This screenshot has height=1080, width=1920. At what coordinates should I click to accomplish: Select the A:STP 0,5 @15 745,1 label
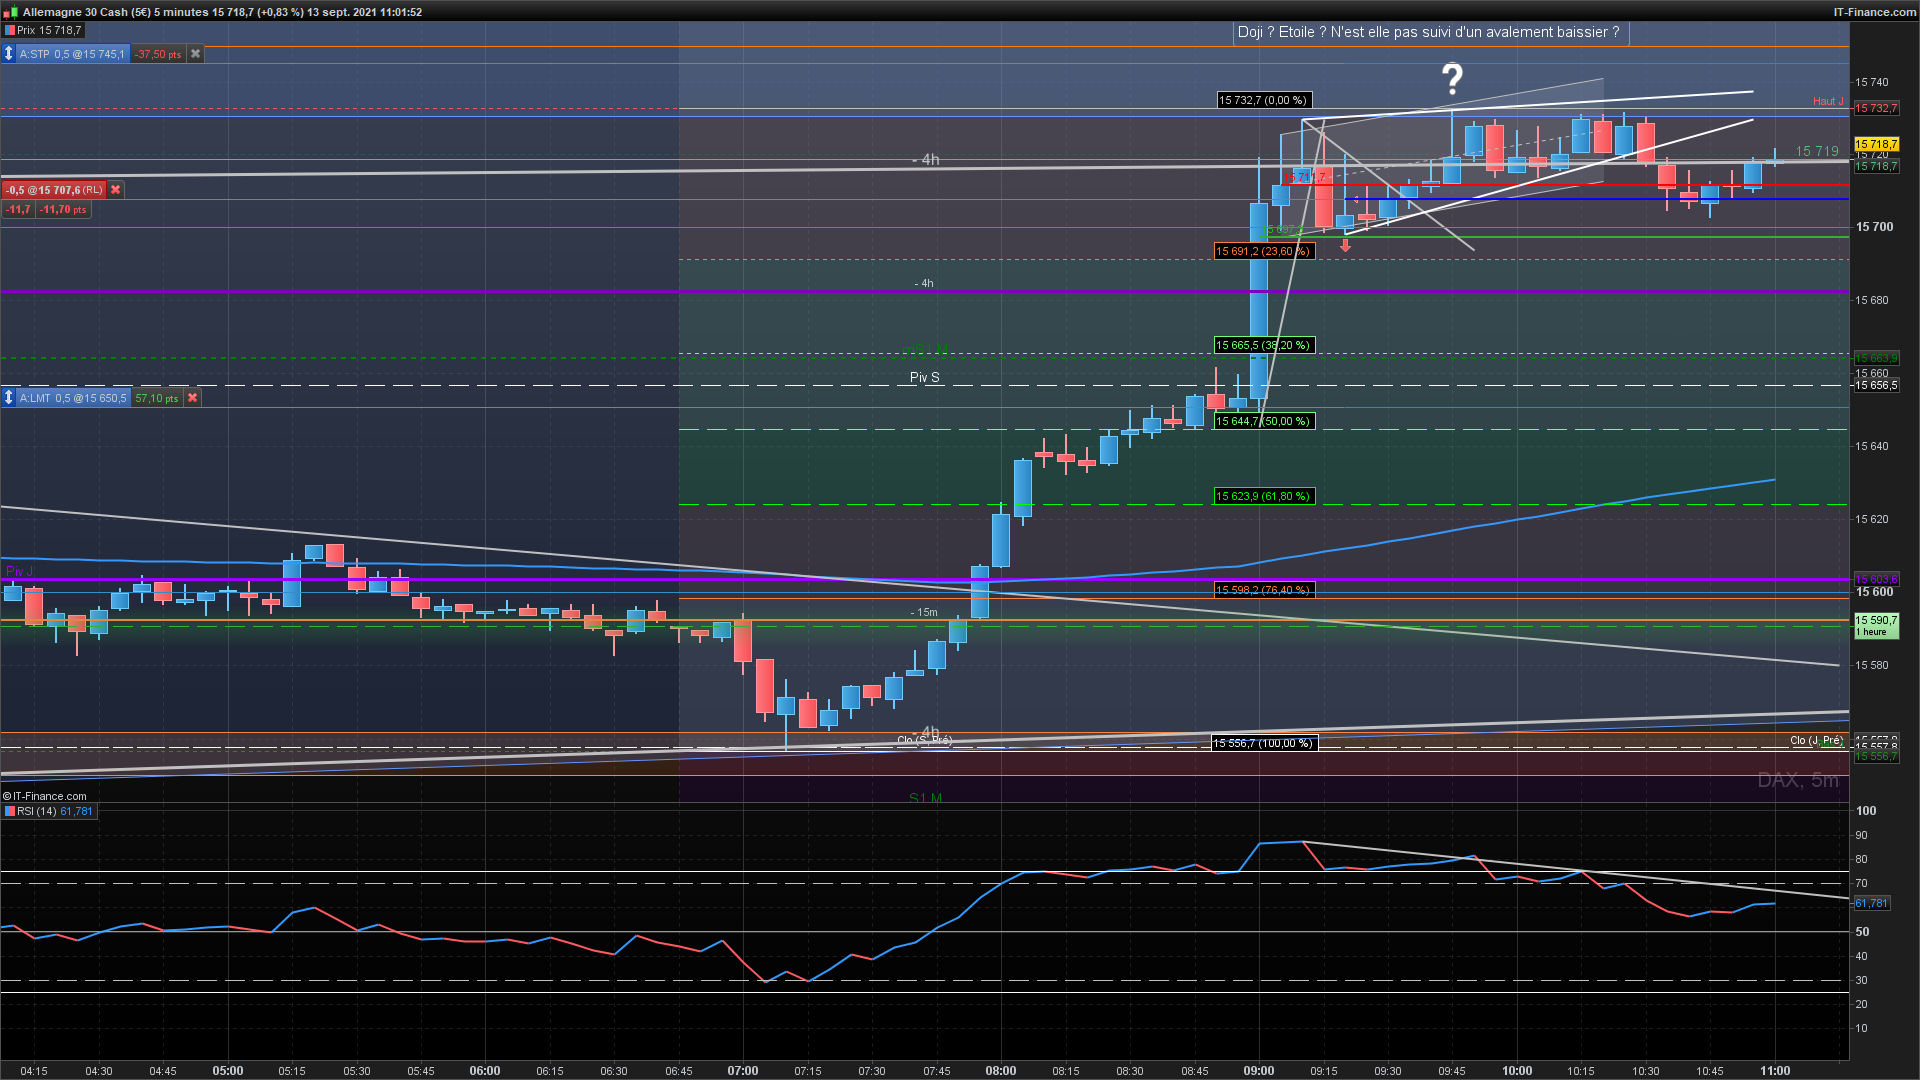(x=72, y=54)
